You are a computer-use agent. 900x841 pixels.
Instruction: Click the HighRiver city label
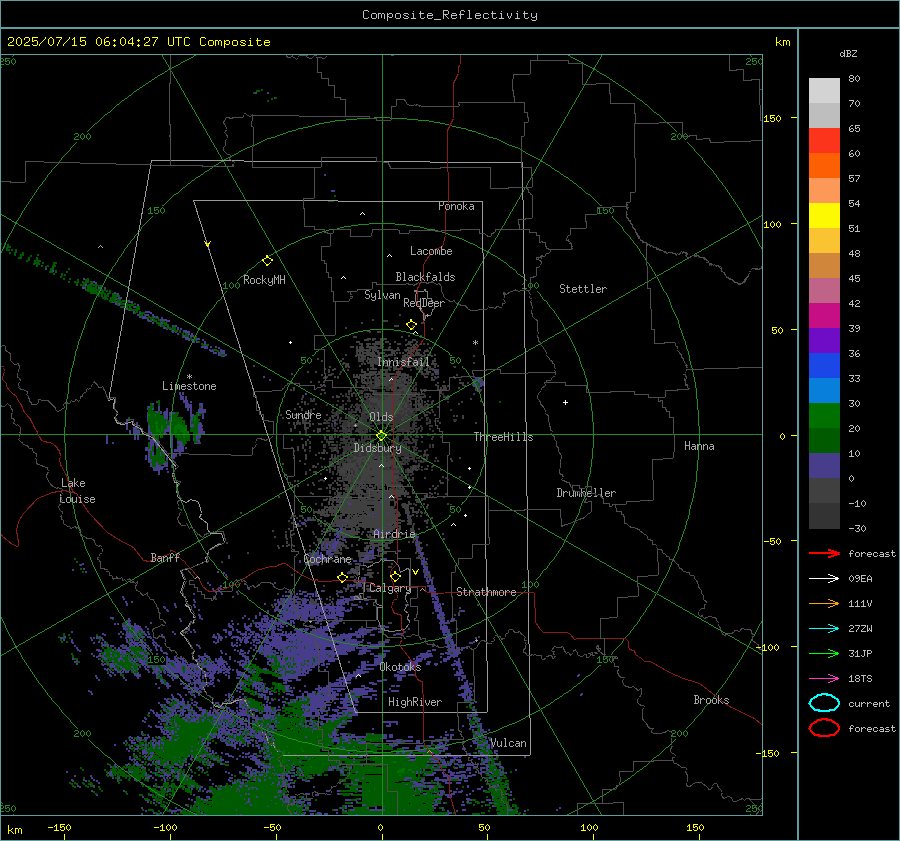coord(415,702)
